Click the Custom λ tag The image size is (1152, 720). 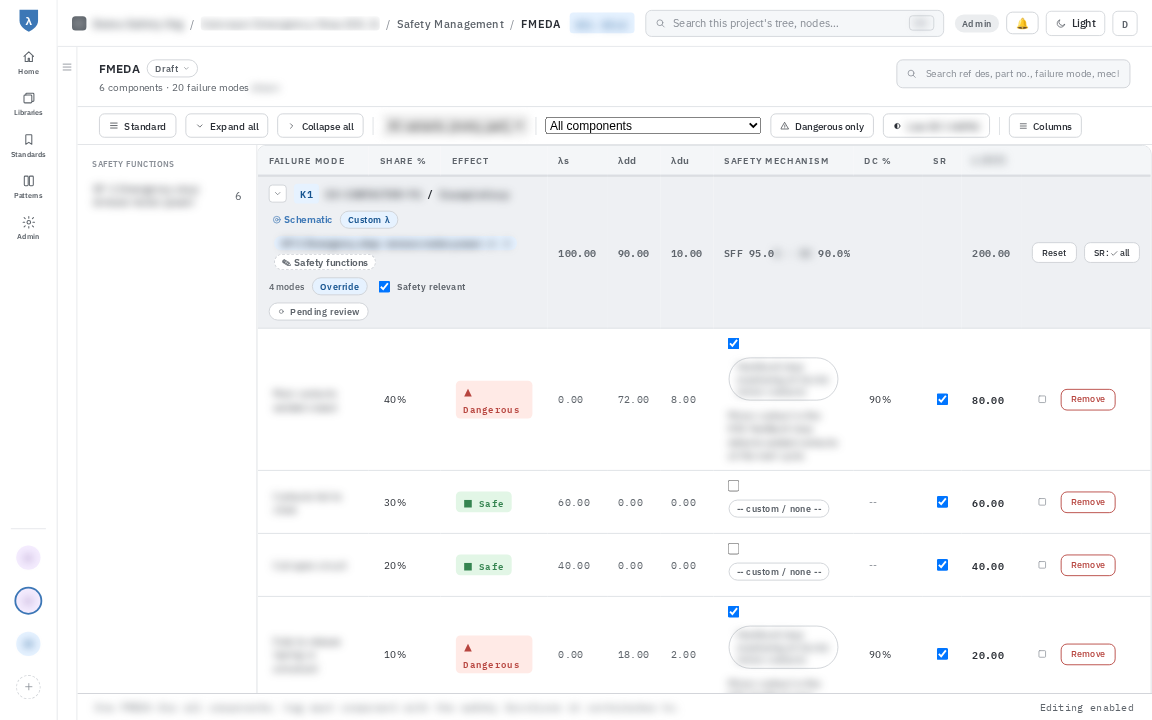(369, 220)
